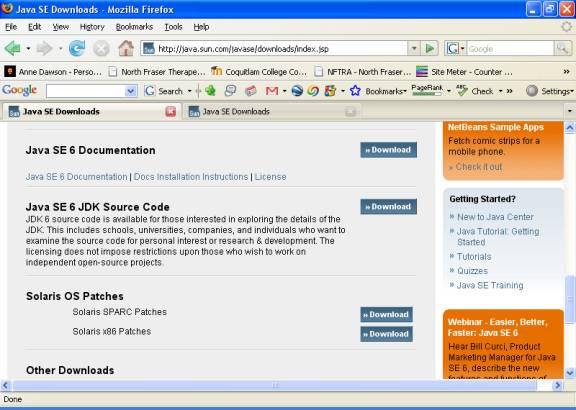The height and width of the screenshot is (410, 576).
Task: Expand the address bar URL history dropdown
Action: click(414, 48)
